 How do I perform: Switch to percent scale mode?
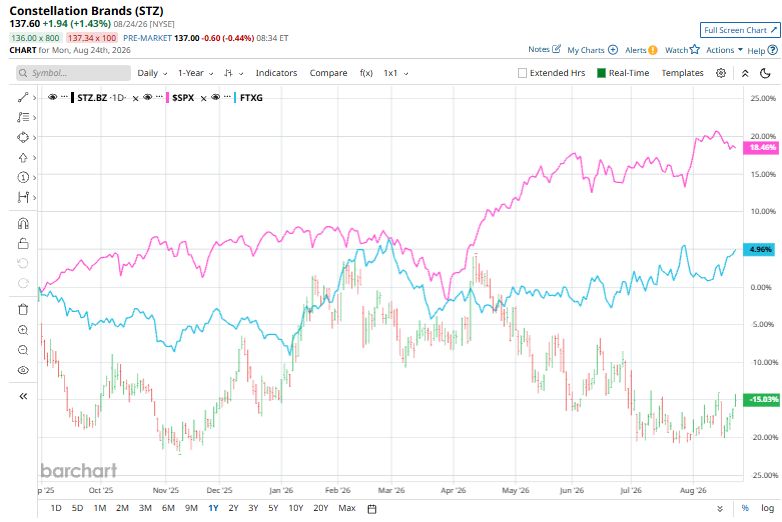(x=745, y=508)
